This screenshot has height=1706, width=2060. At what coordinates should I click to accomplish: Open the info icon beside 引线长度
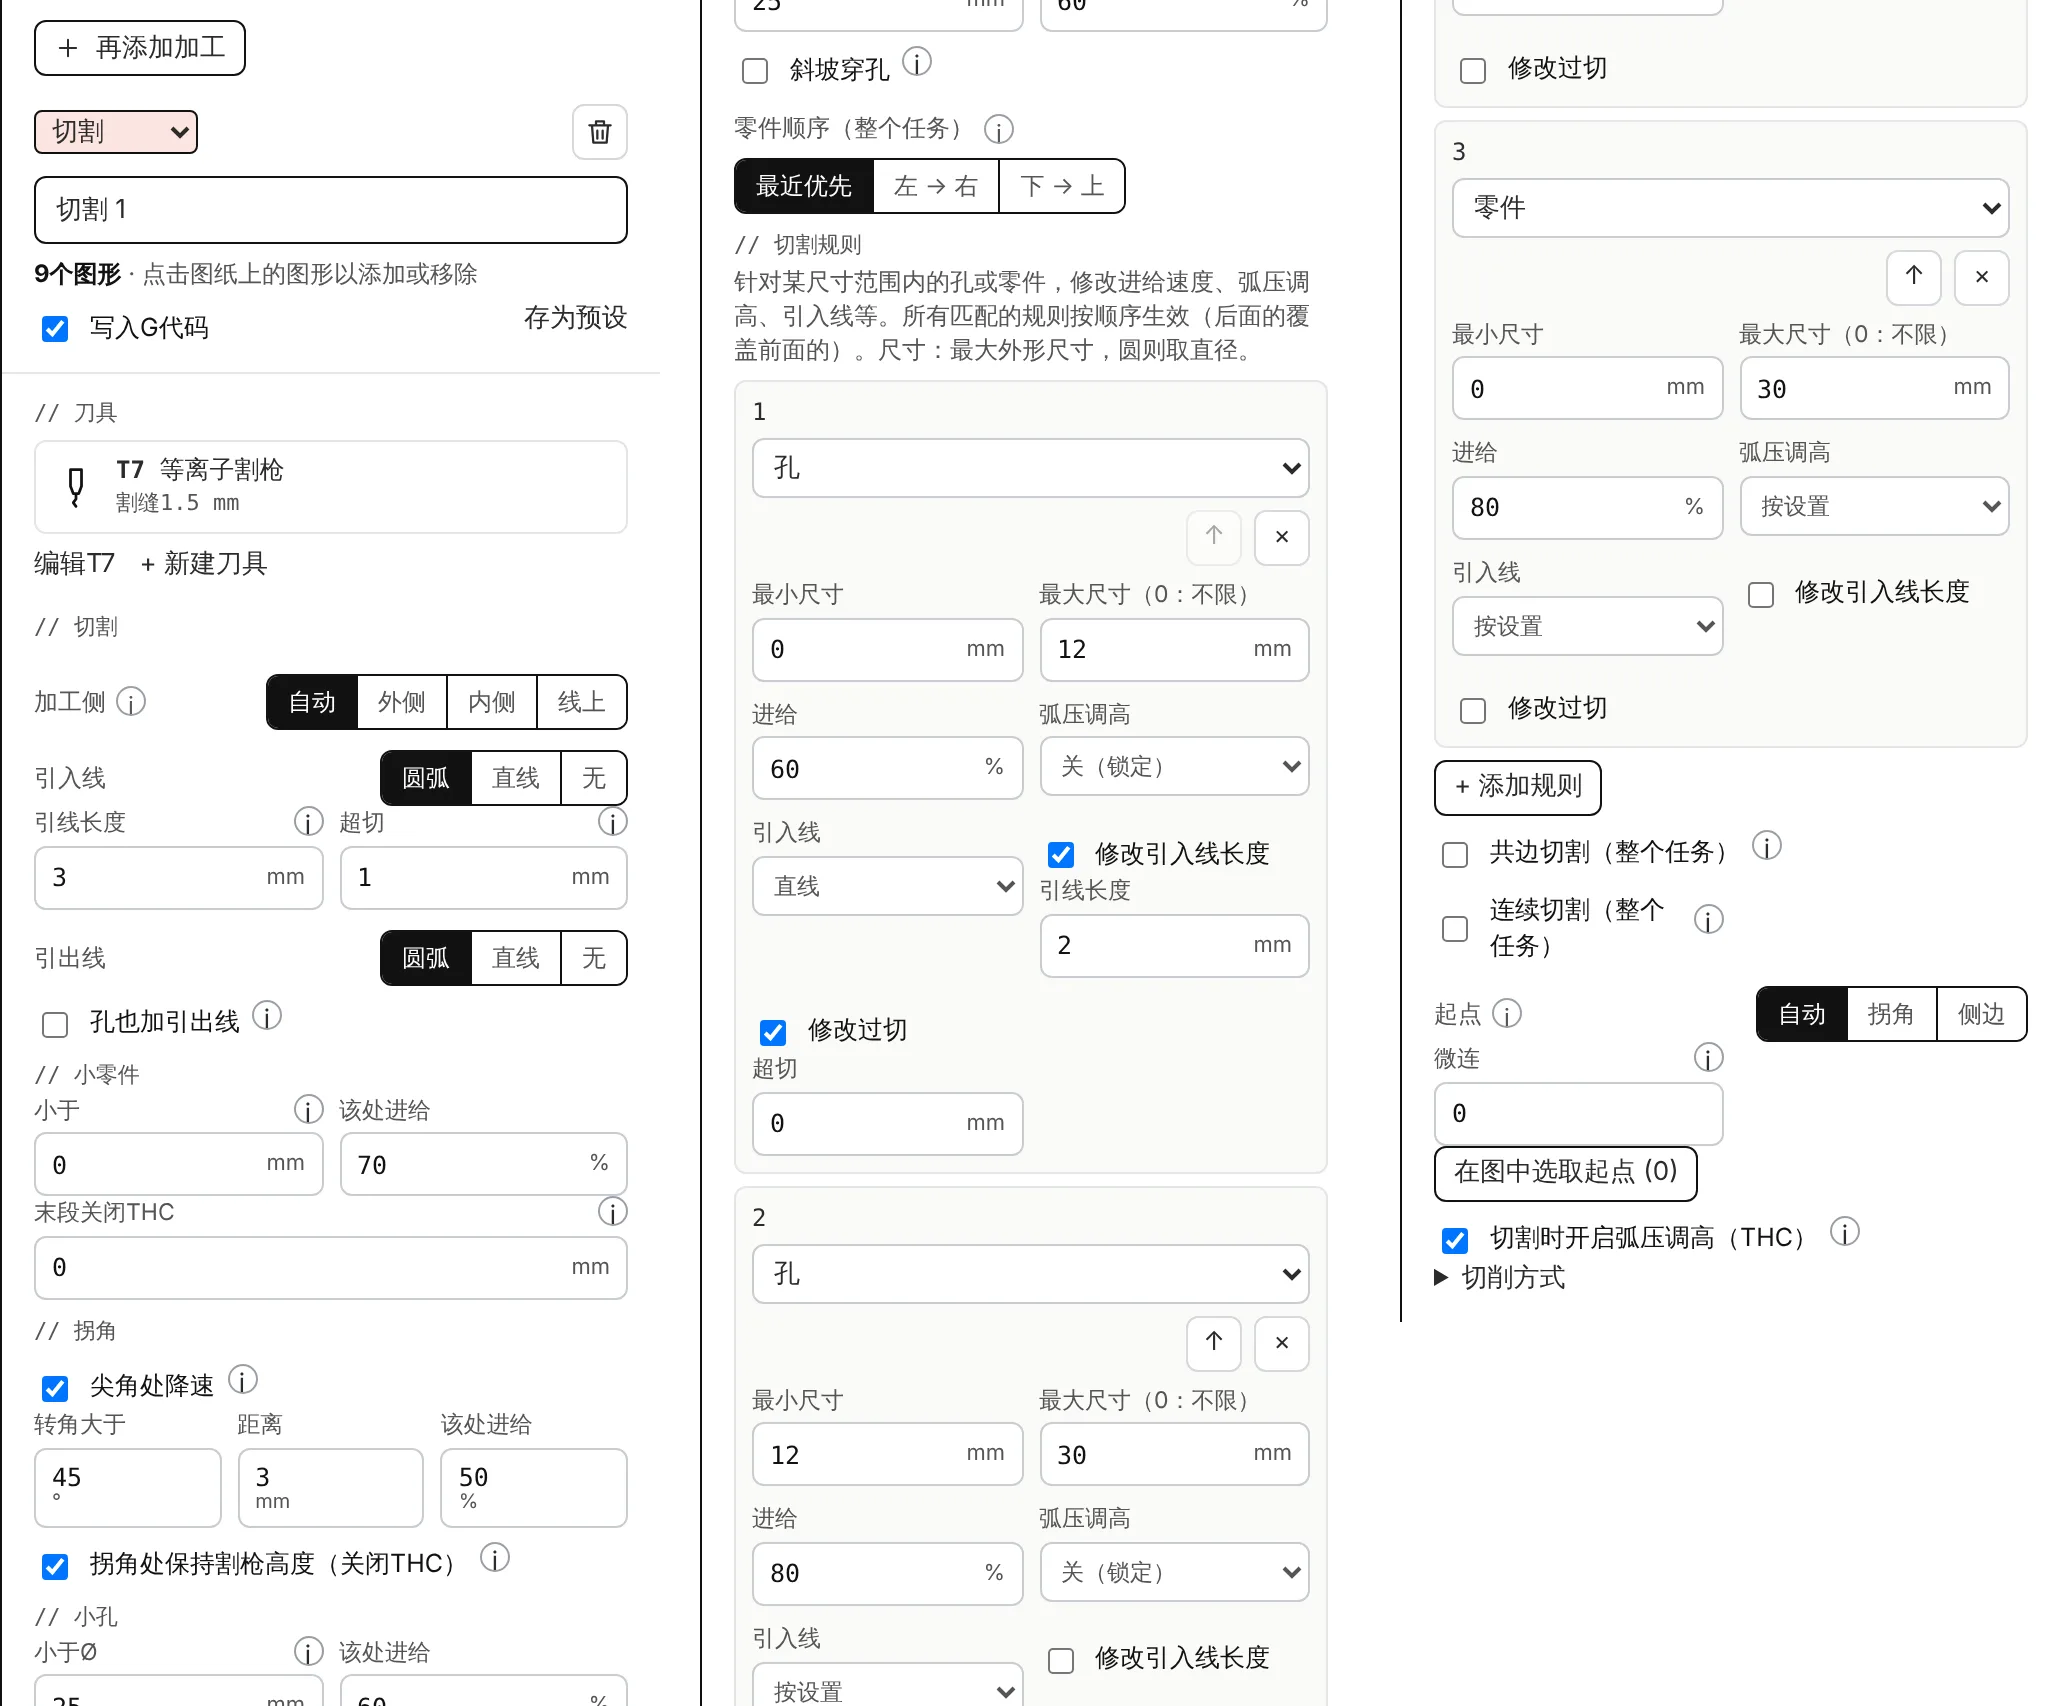point(308,822)
